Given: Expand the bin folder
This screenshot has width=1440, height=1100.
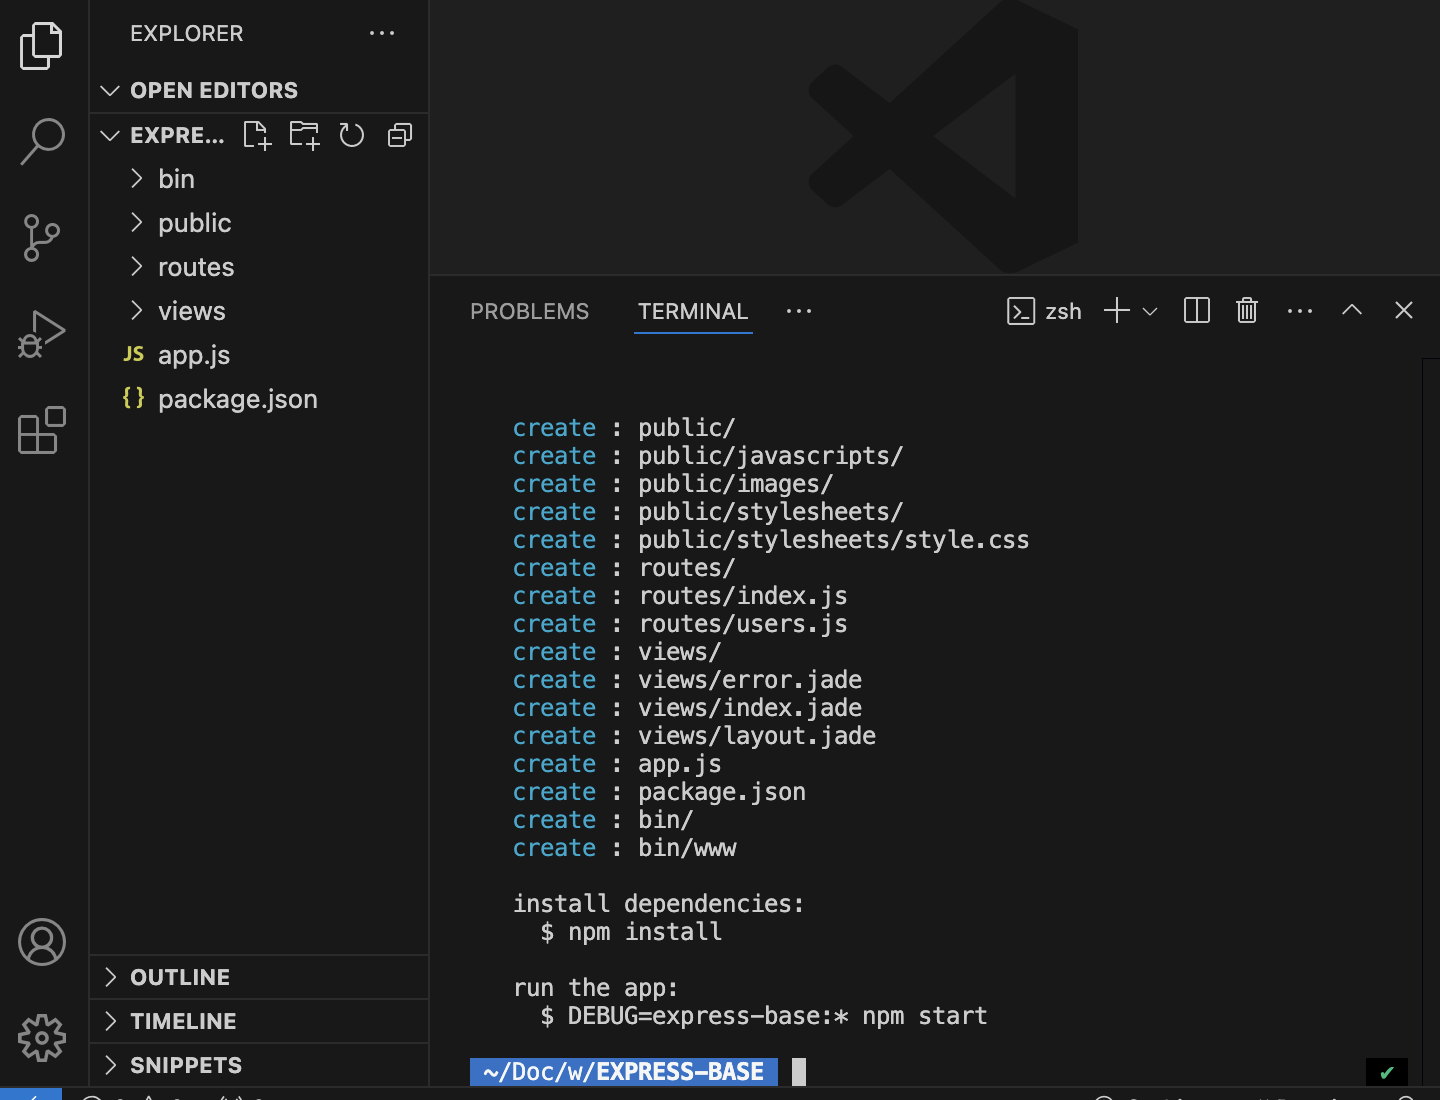Looking at the screenshot, I should tap(260, 179).
